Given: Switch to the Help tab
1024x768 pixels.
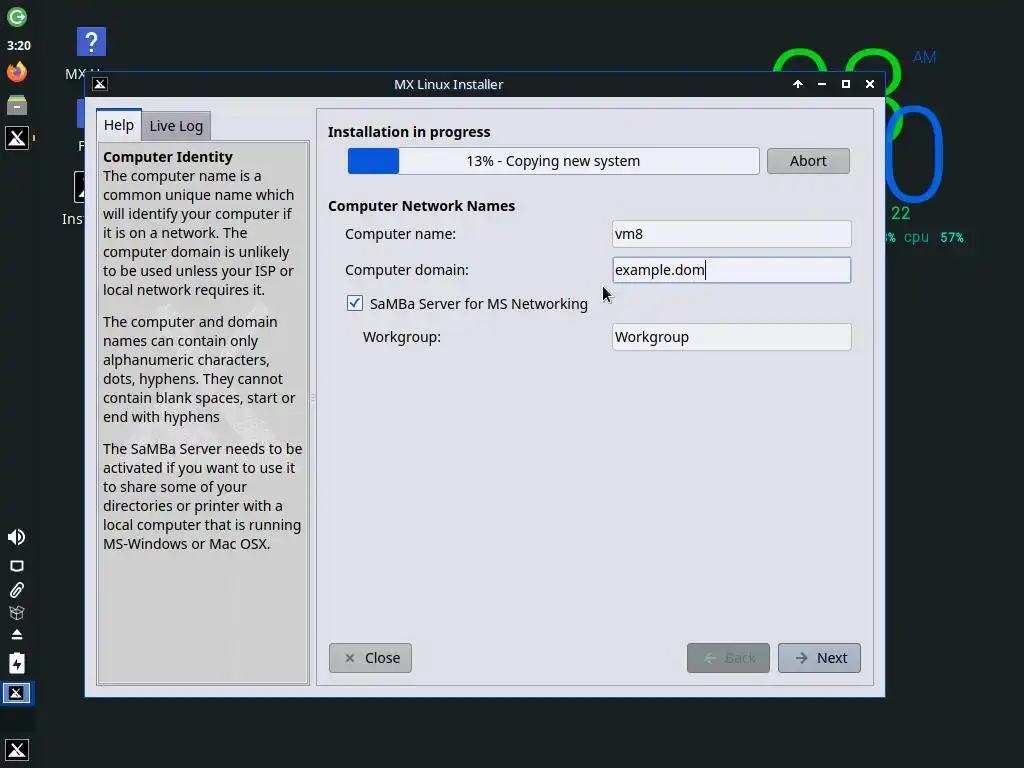Looking at the screenshot, I should (119, 125).
